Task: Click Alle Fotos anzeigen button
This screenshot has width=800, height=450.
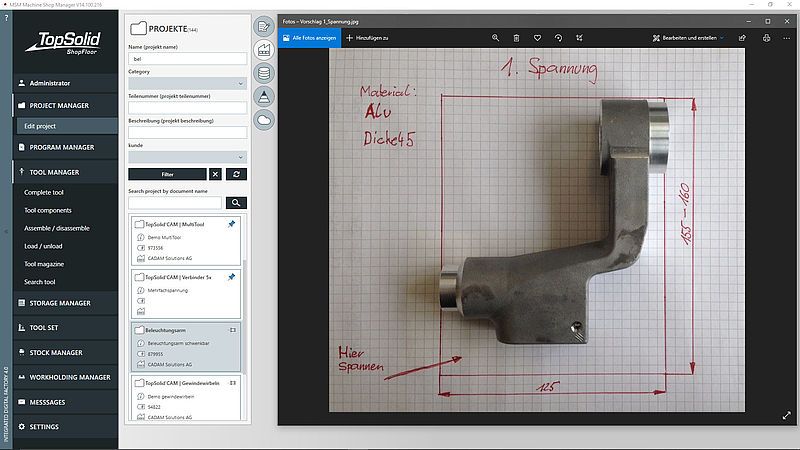Action: [x=310, y=38]
